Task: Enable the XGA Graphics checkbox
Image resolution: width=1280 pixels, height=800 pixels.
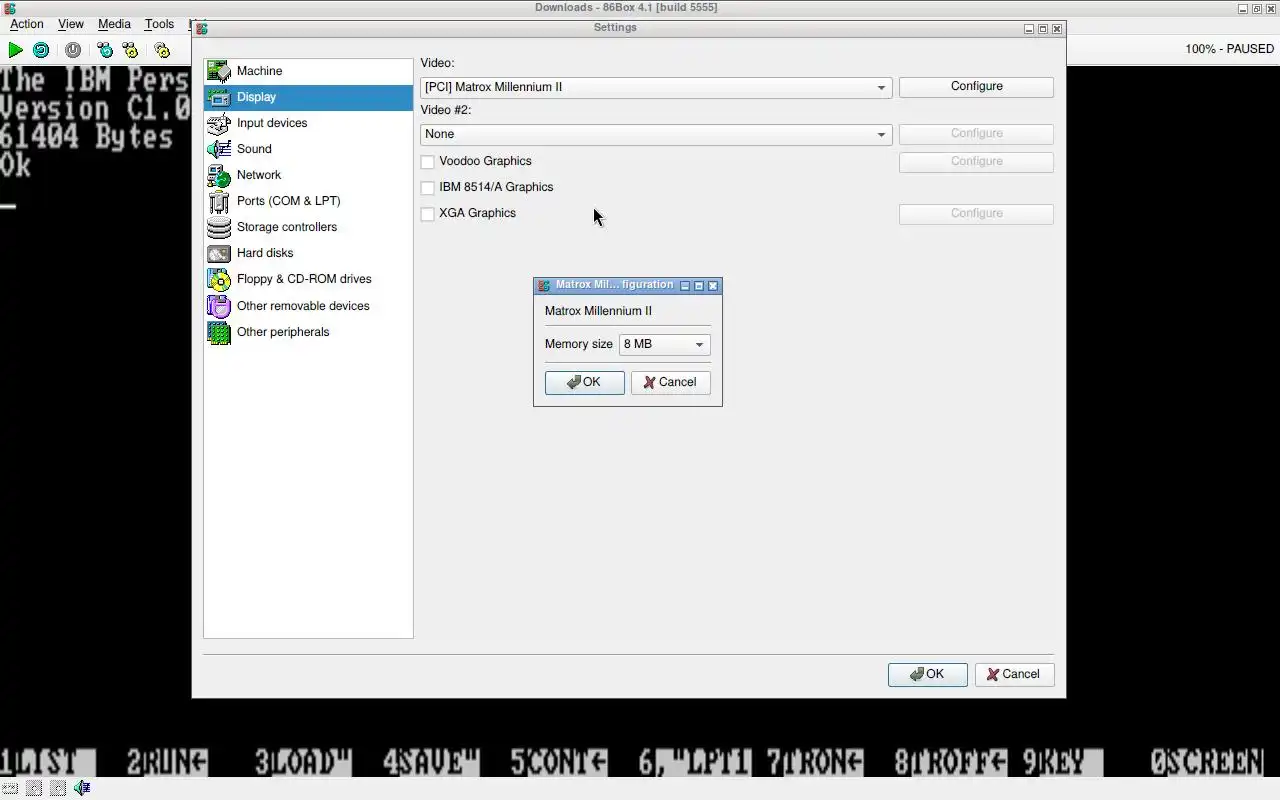Action: (x=427, y=213)
